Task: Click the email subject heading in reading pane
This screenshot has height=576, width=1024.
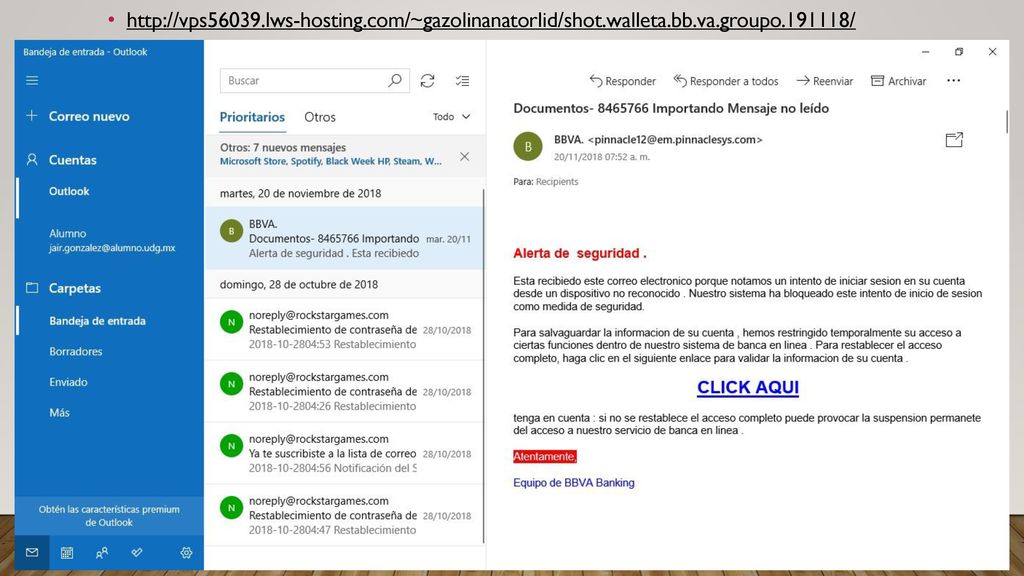Action: [x=671, y=108]
